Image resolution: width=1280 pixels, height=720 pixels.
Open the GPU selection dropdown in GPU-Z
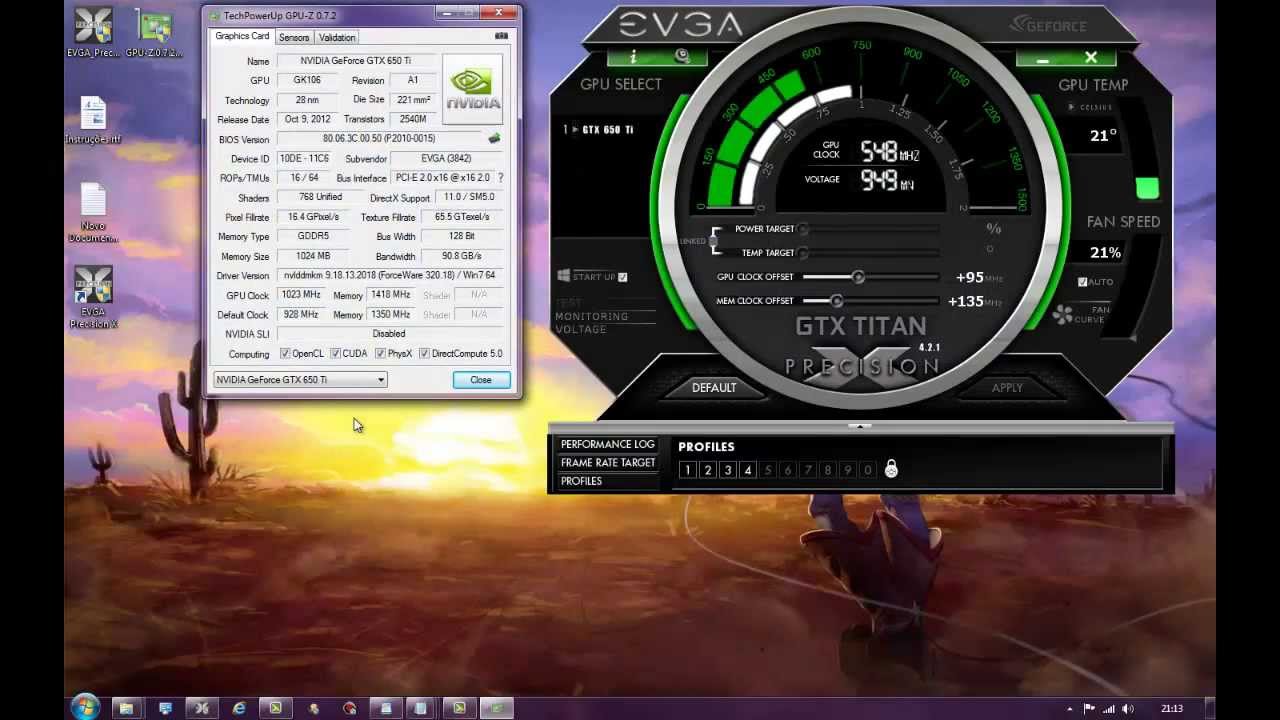click(x=300, y=379)
